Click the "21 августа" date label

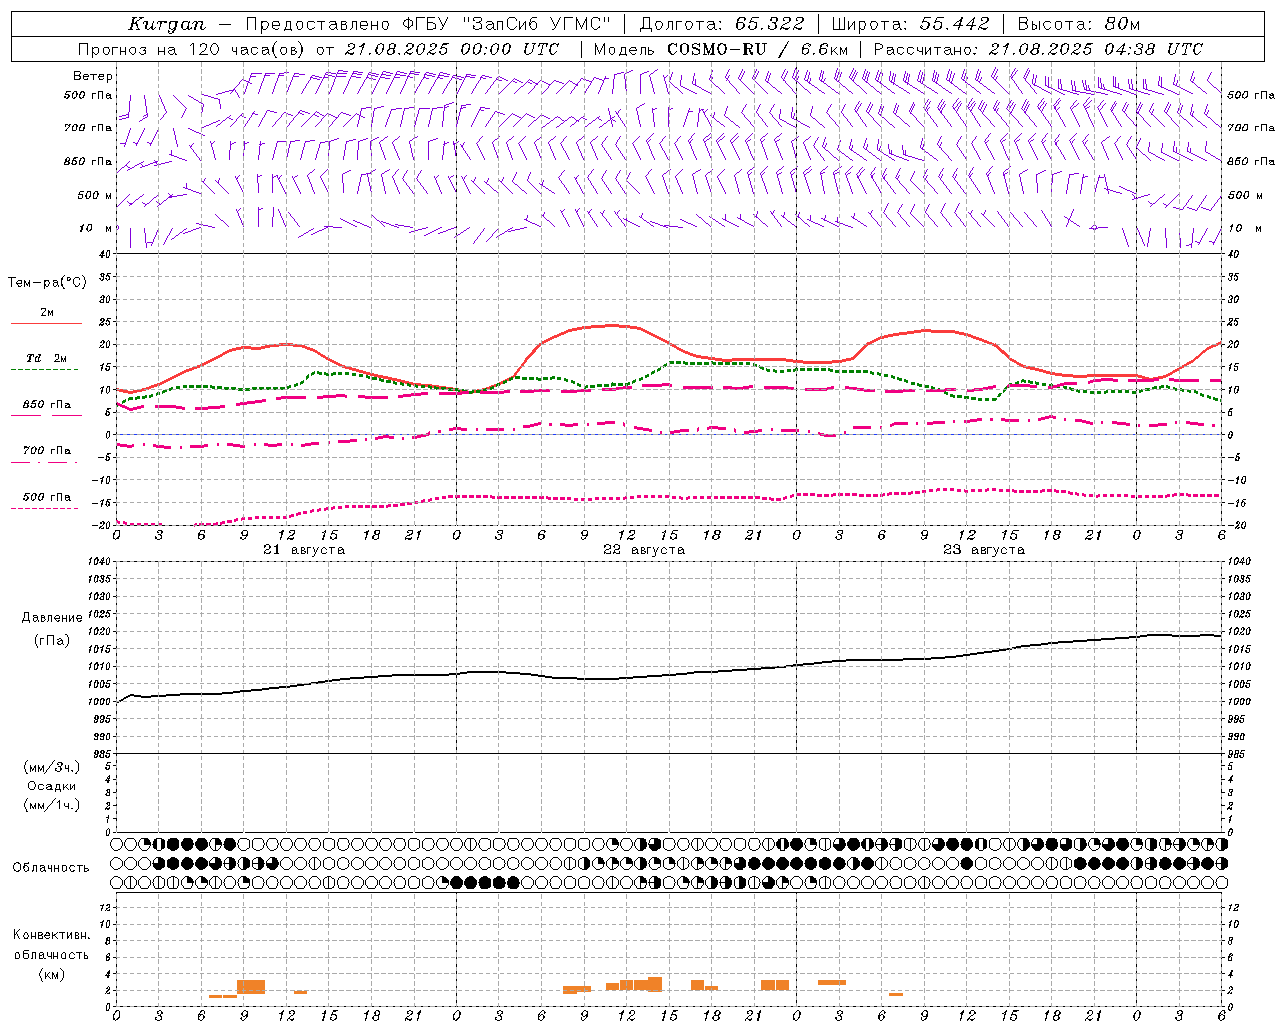tap(304, 550)
